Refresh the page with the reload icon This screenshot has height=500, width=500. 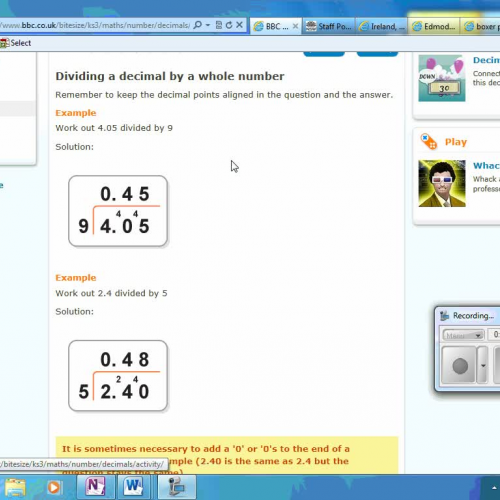point(229,25)
